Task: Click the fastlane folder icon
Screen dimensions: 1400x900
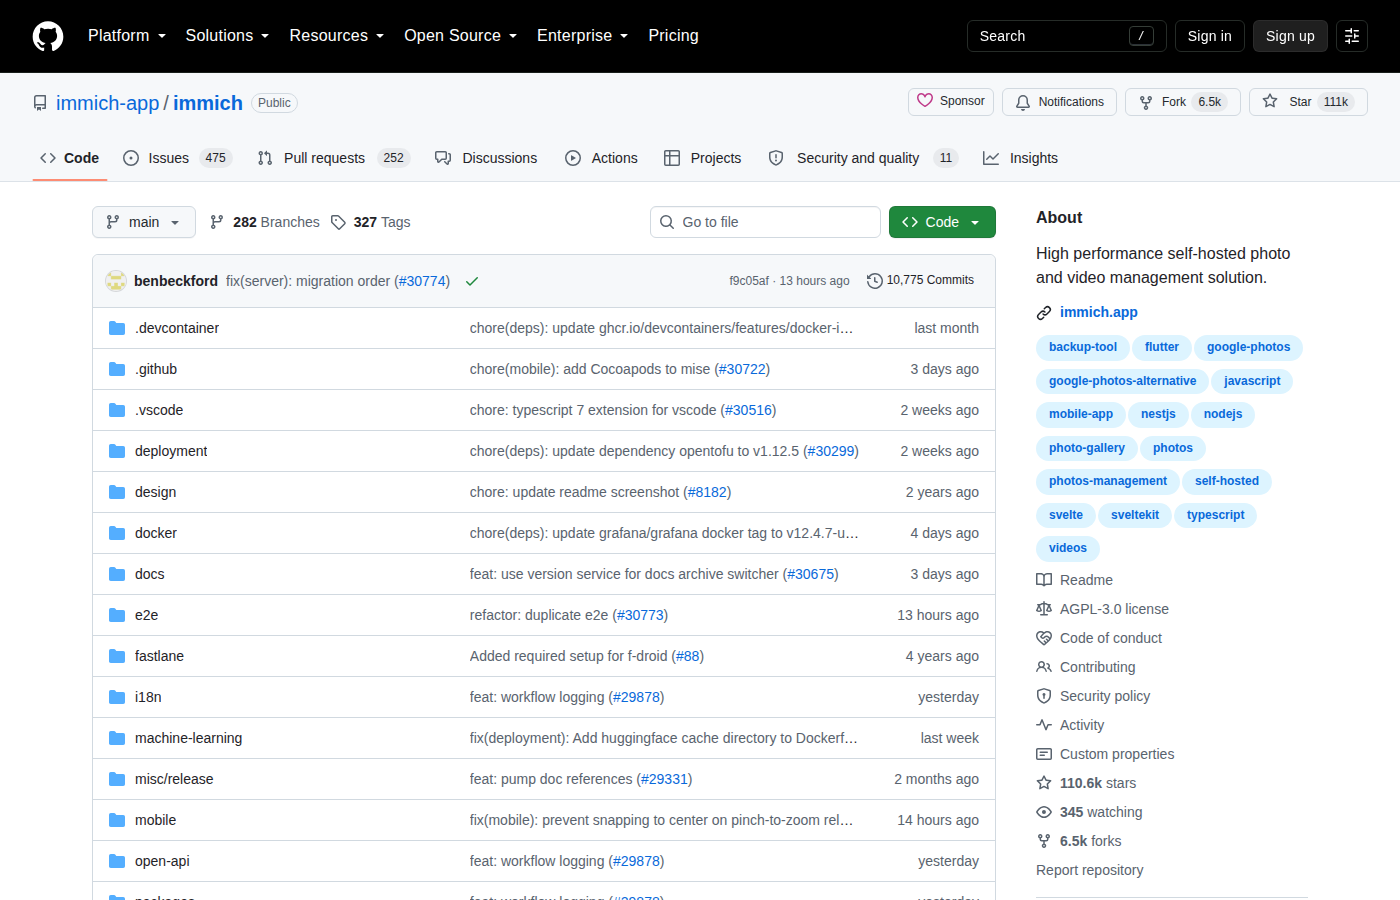Action: [117, 656]
